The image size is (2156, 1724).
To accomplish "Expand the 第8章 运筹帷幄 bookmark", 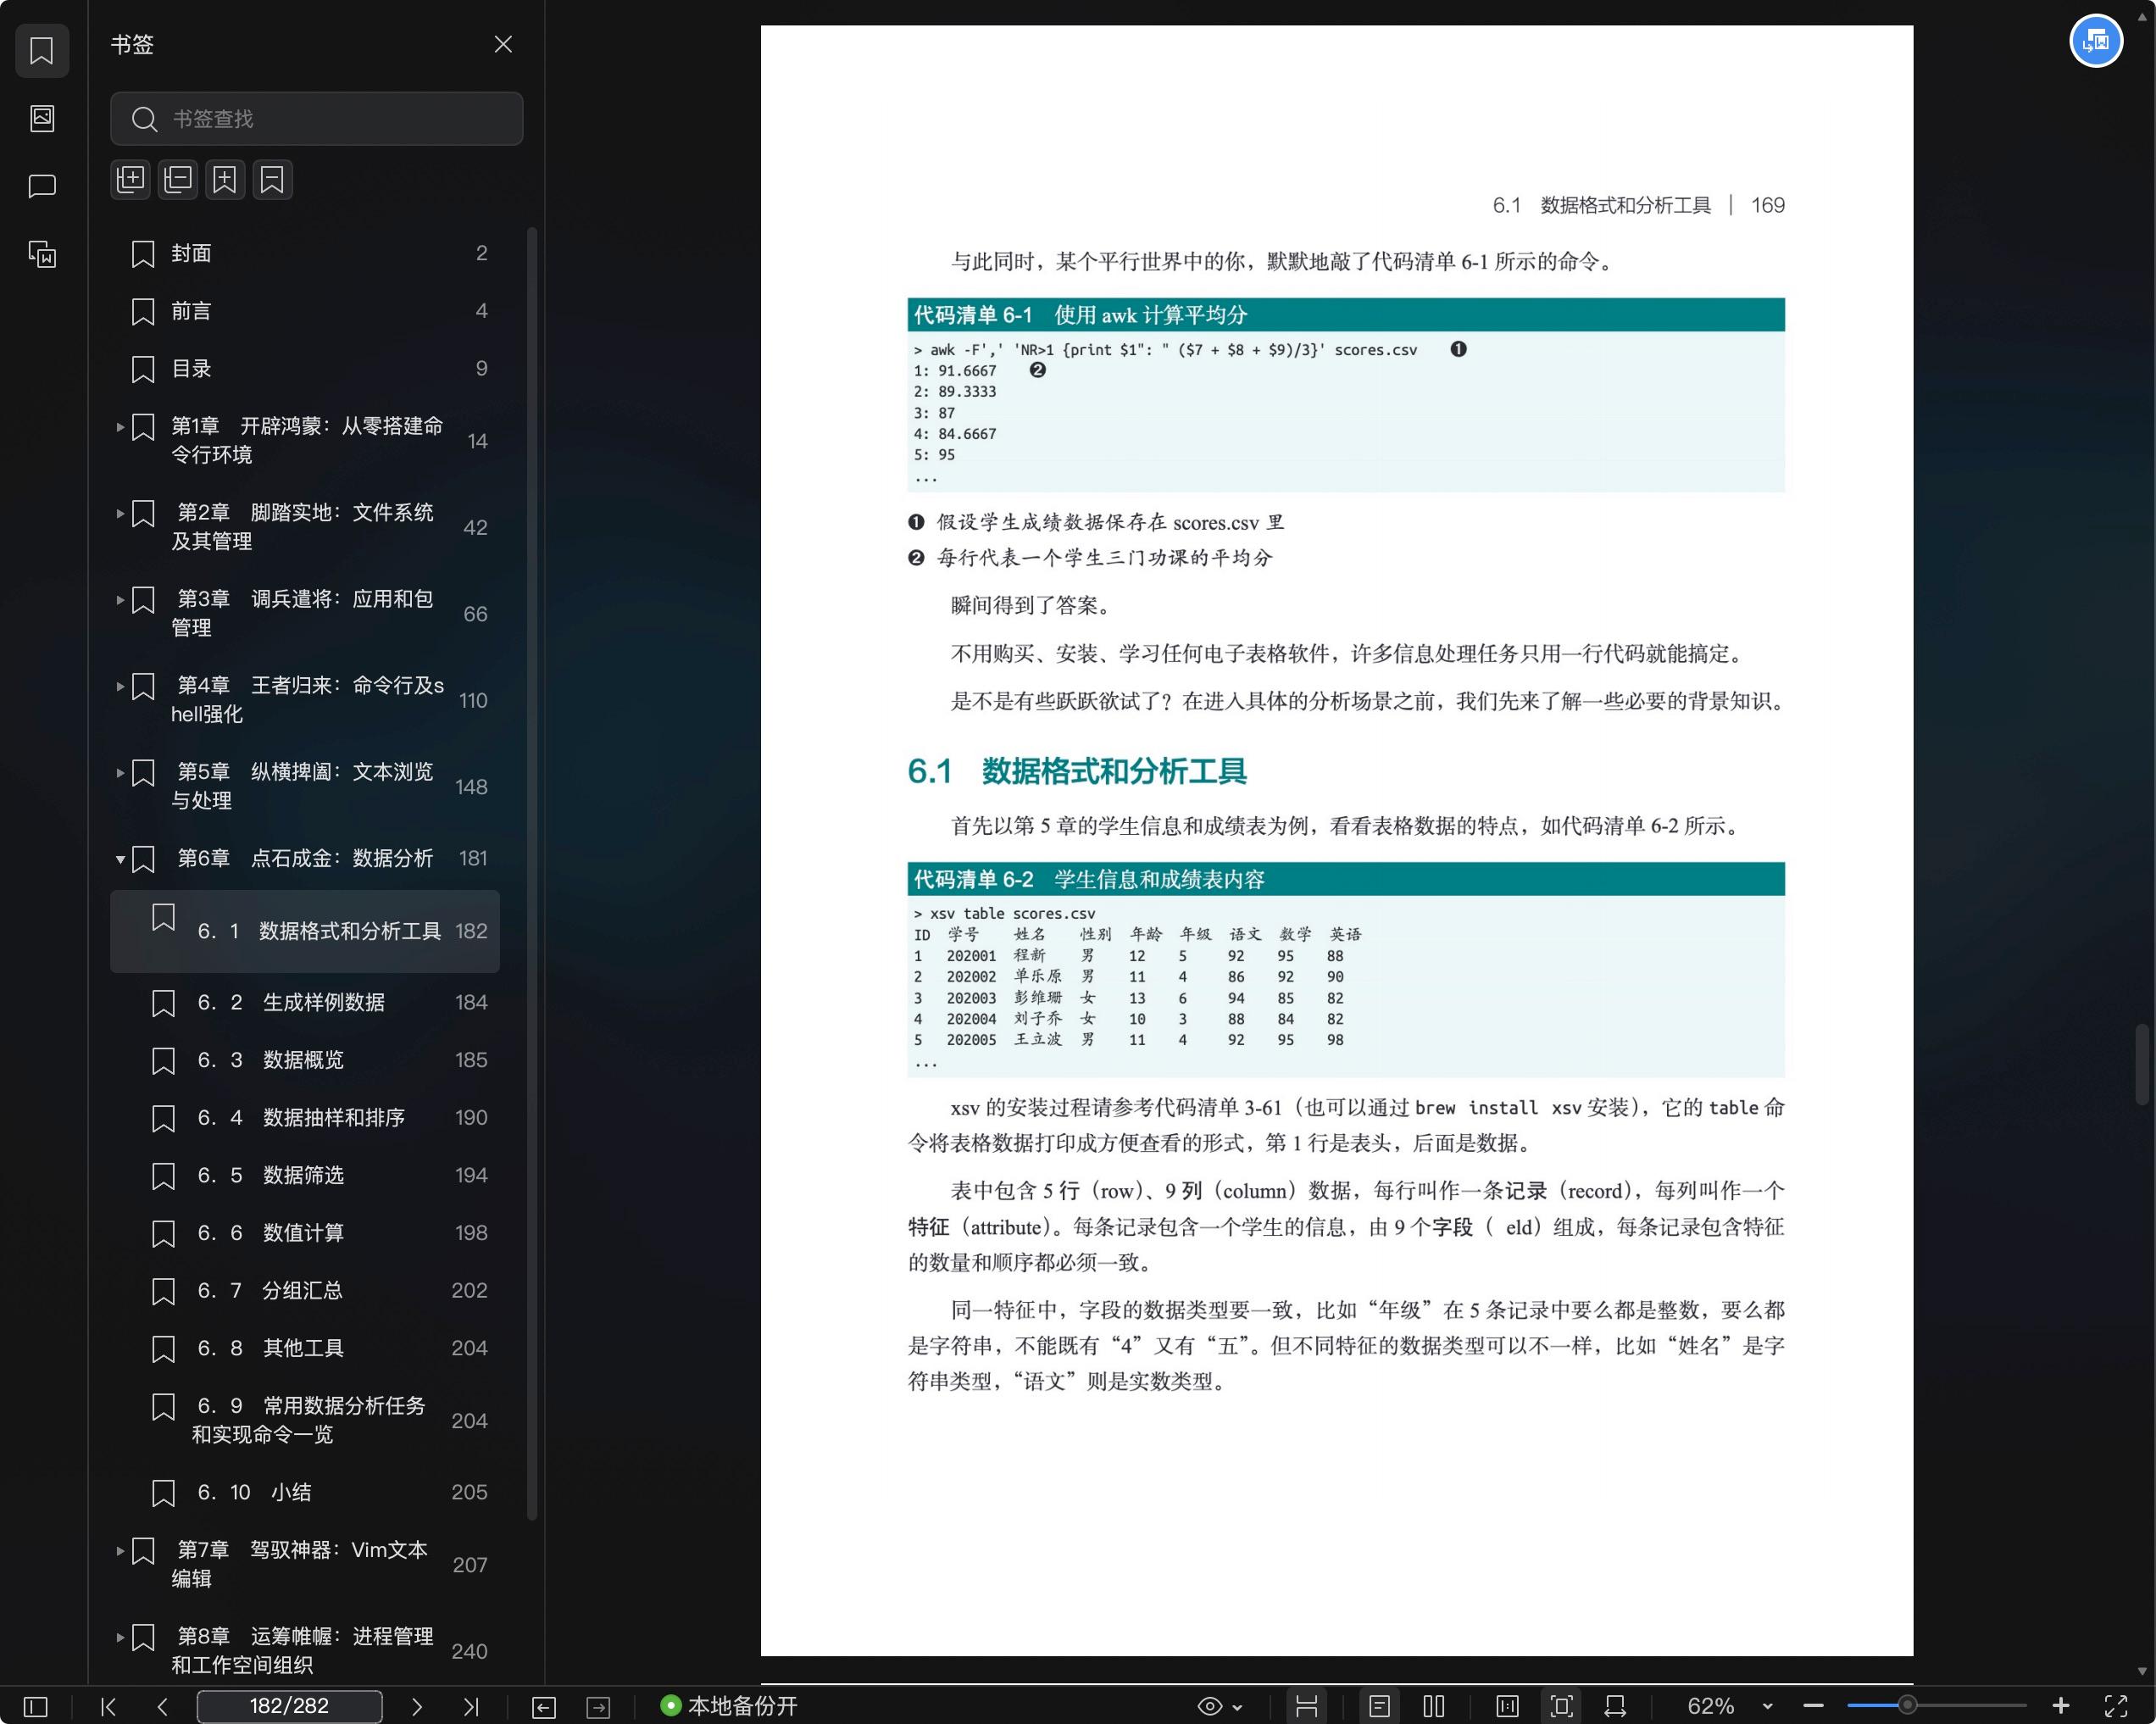I will [x=120, y=1637].
